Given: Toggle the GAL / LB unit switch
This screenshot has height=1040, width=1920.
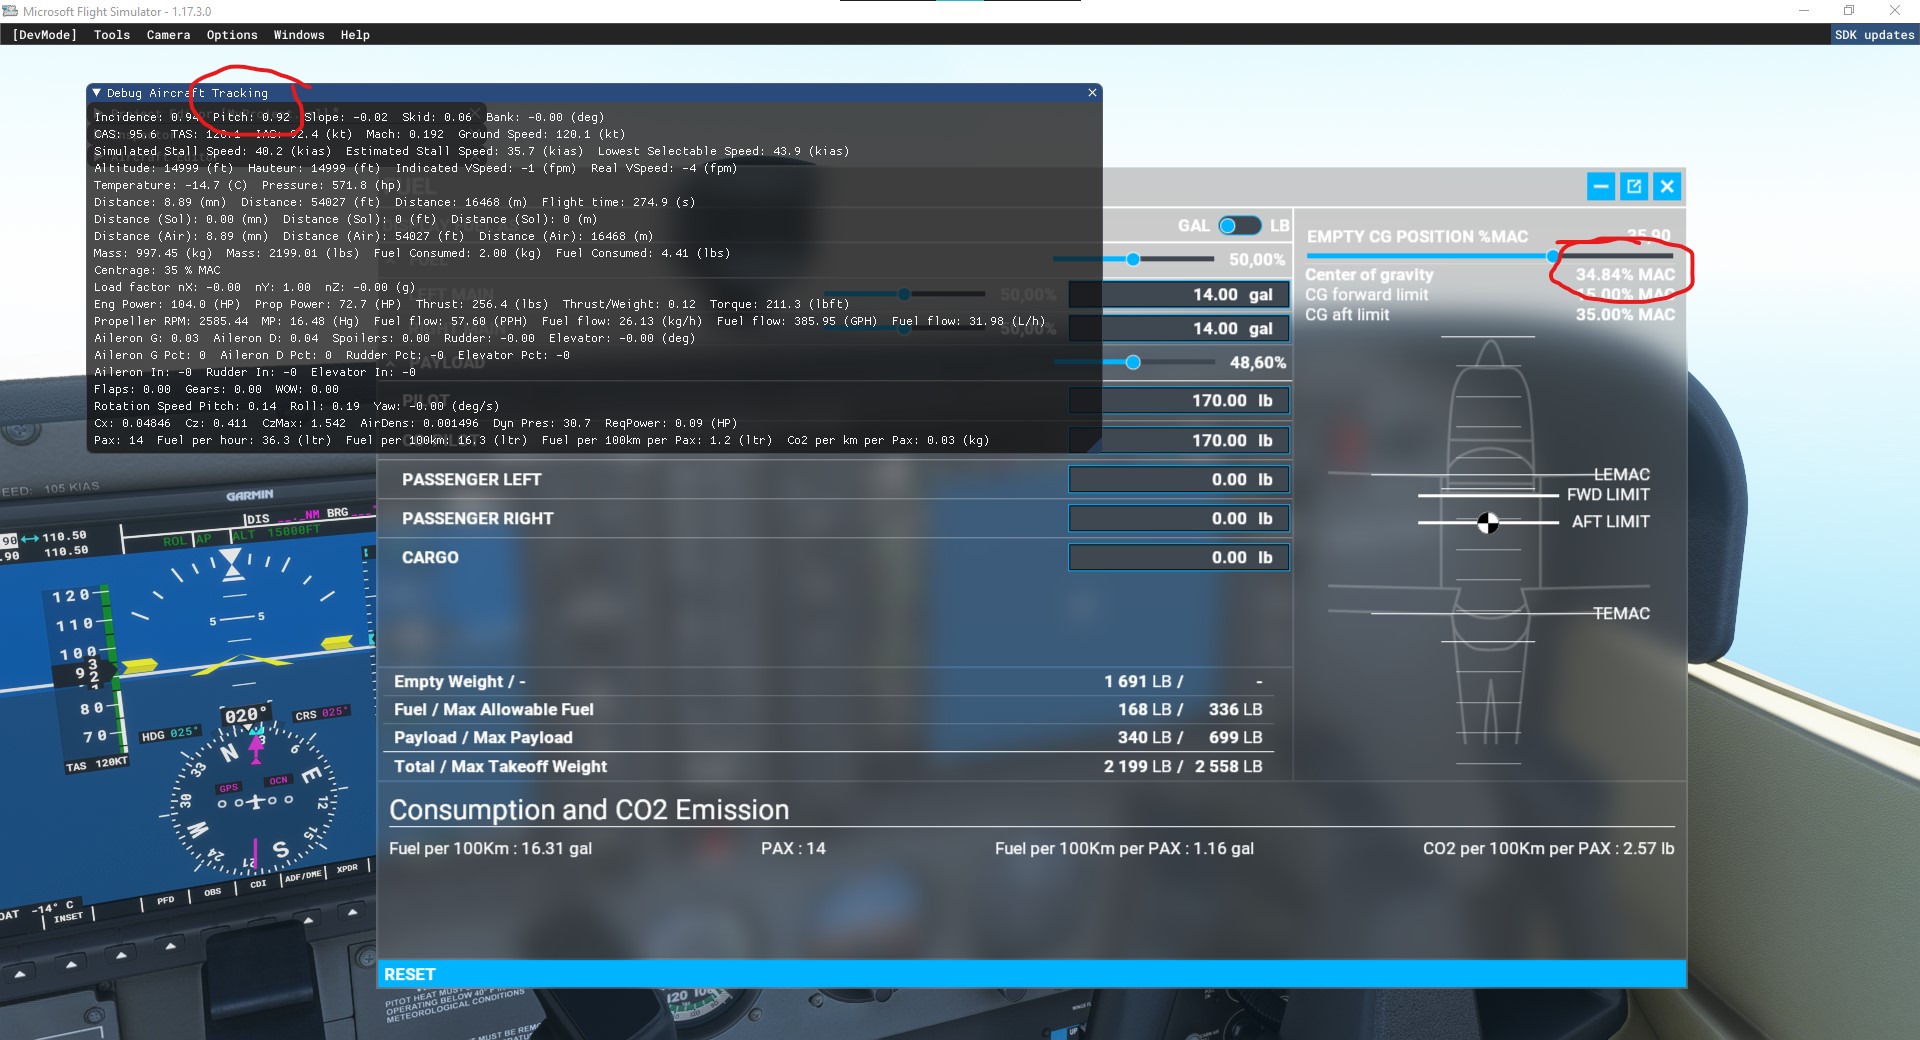Looking at the screenshot, I should [1239, 225].
